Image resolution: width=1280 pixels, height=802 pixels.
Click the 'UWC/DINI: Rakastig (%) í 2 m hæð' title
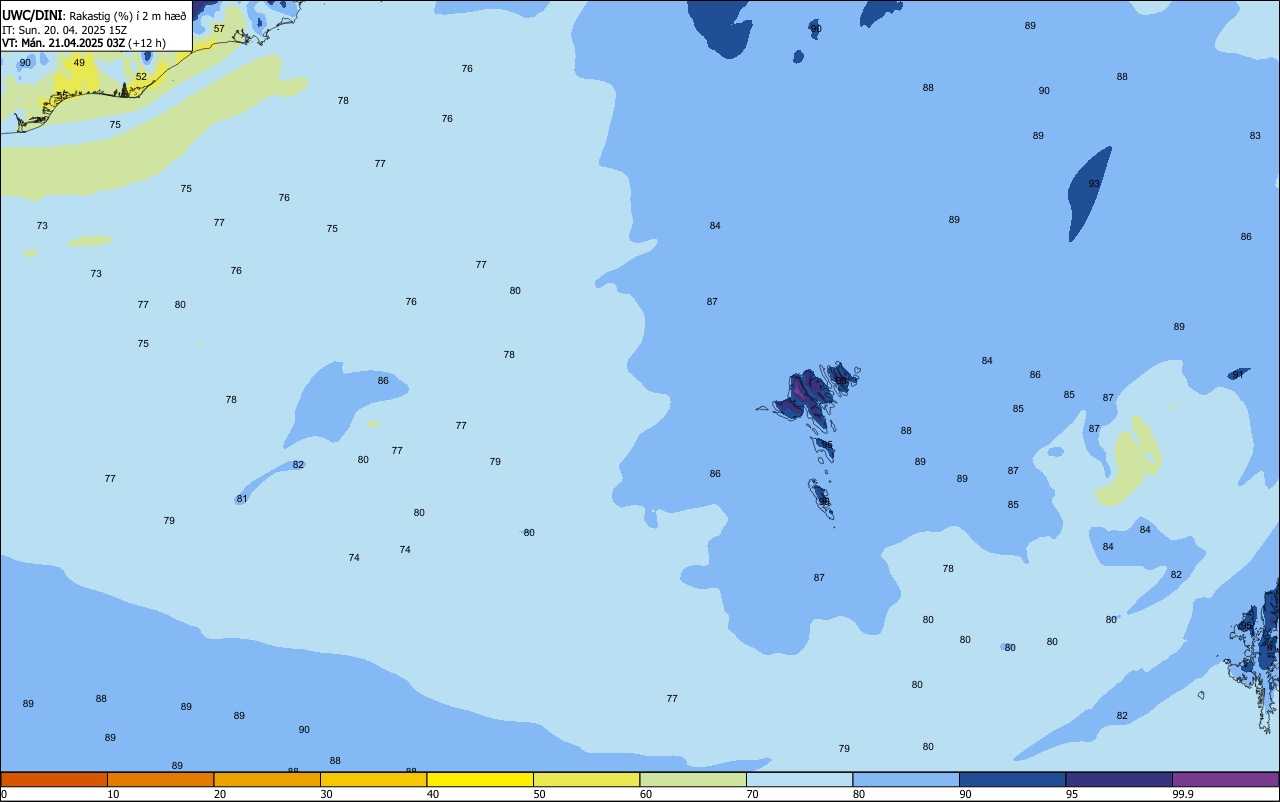click(x=94, y=16)
